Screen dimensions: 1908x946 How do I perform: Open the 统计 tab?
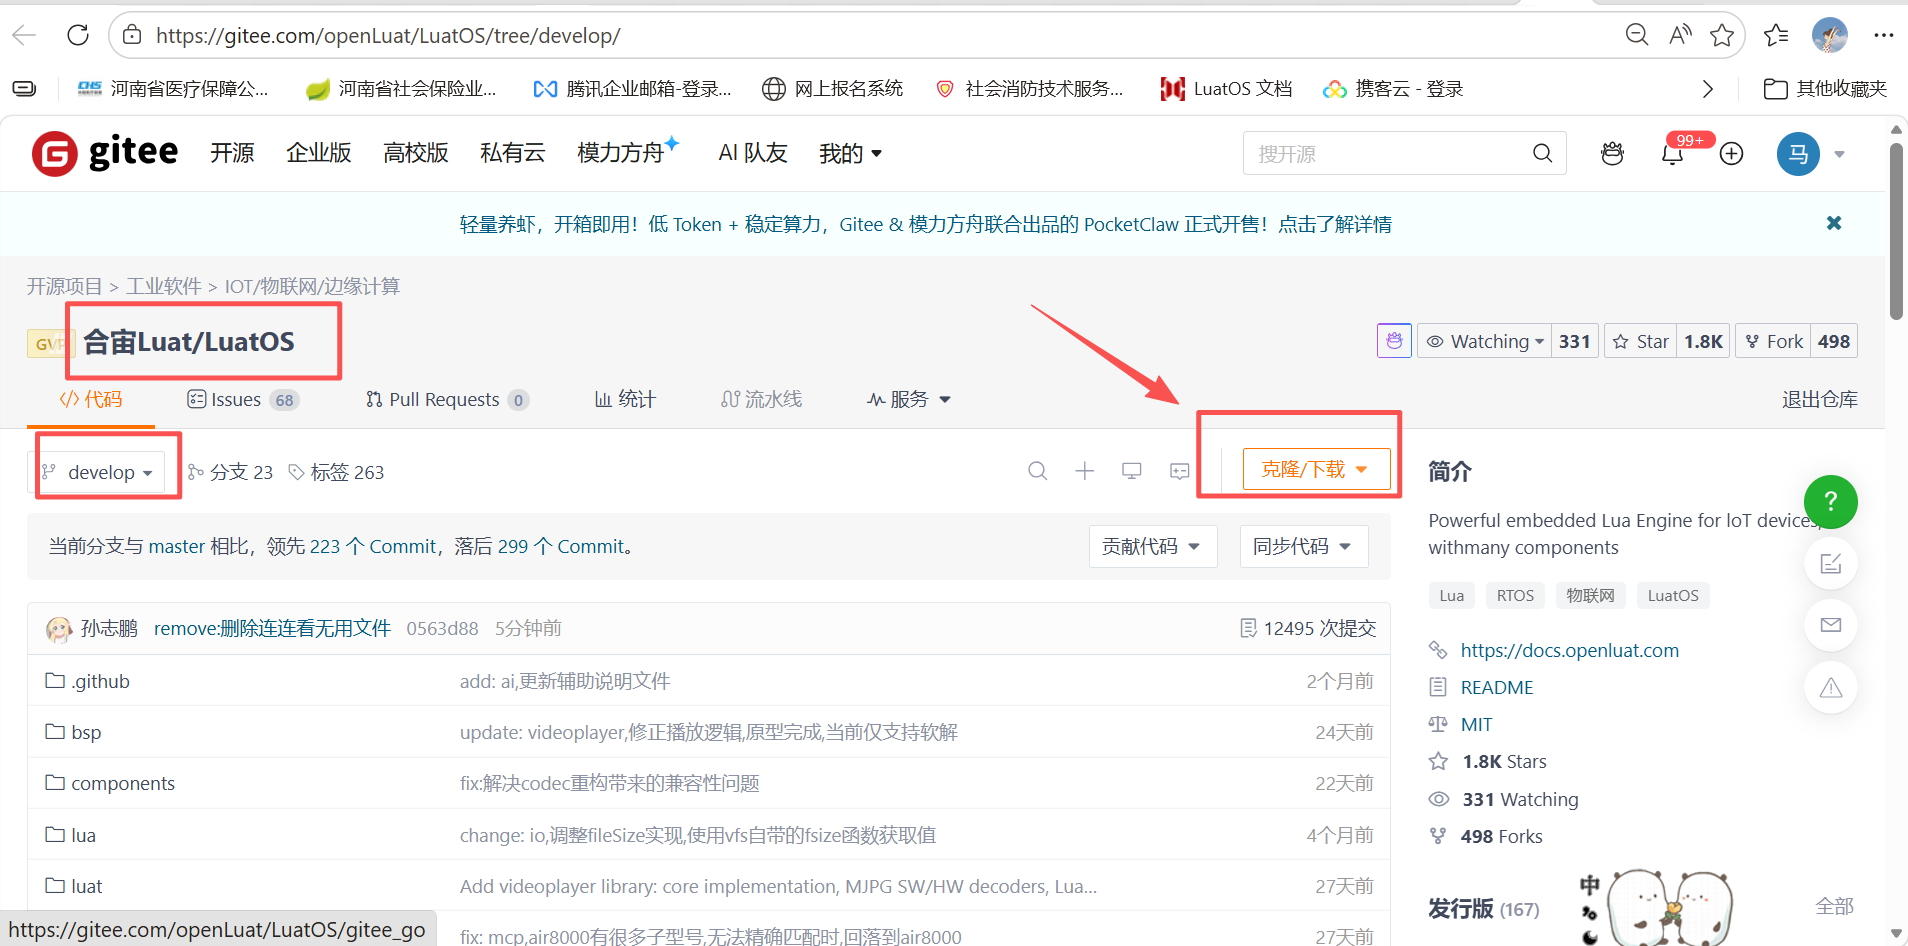(x=625, y=399)
